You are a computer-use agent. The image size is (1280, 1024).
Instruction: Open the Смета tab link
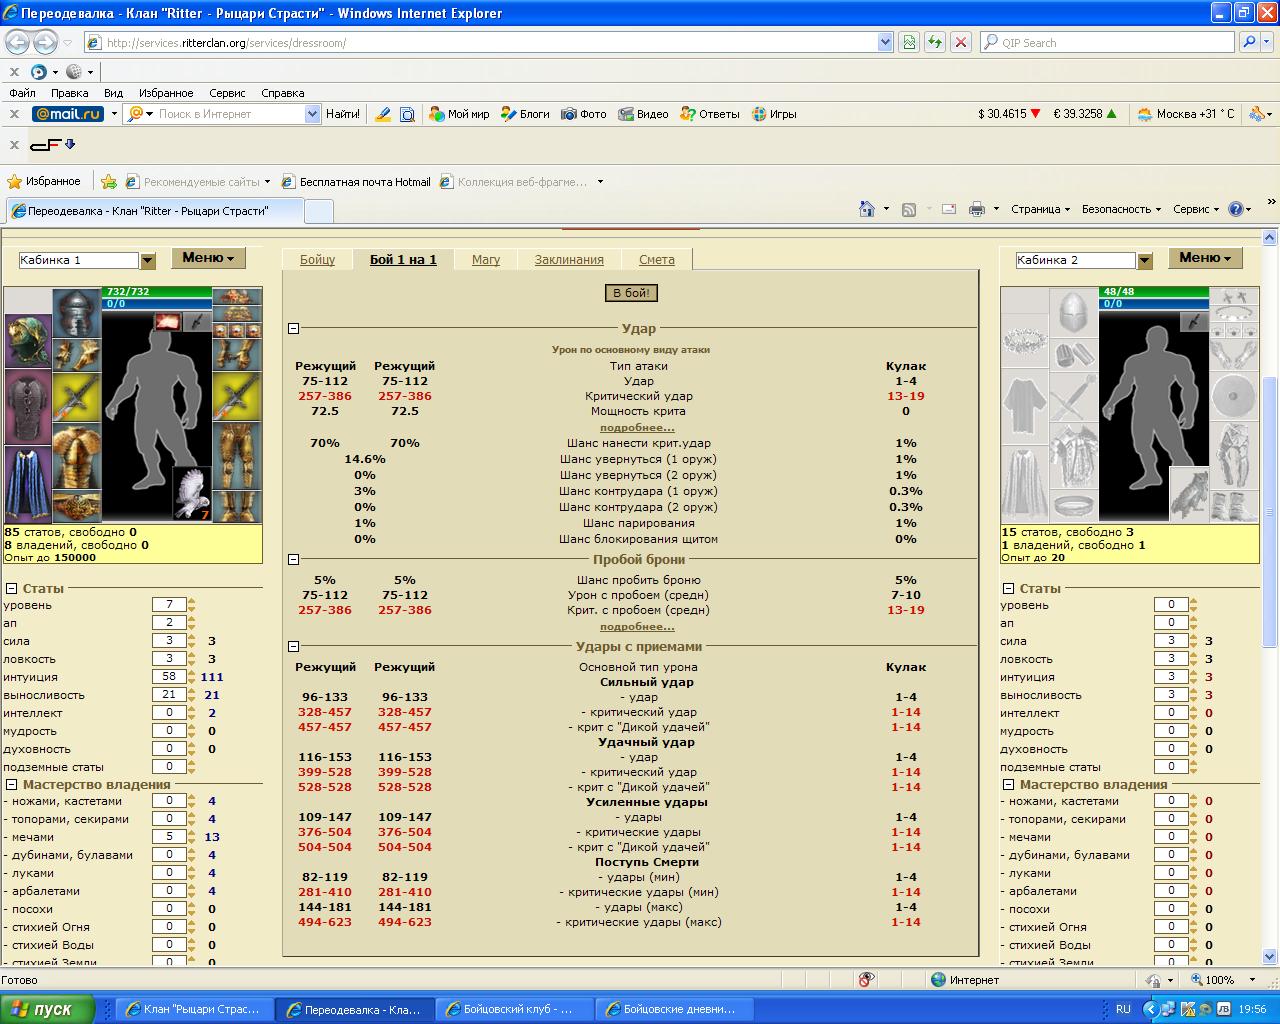(656, 259)
